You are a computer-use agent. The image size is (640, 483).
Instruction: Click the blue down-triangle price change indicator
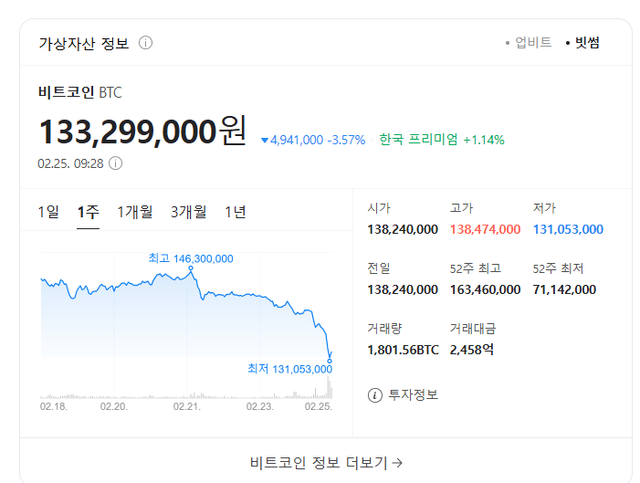[264, 140]
